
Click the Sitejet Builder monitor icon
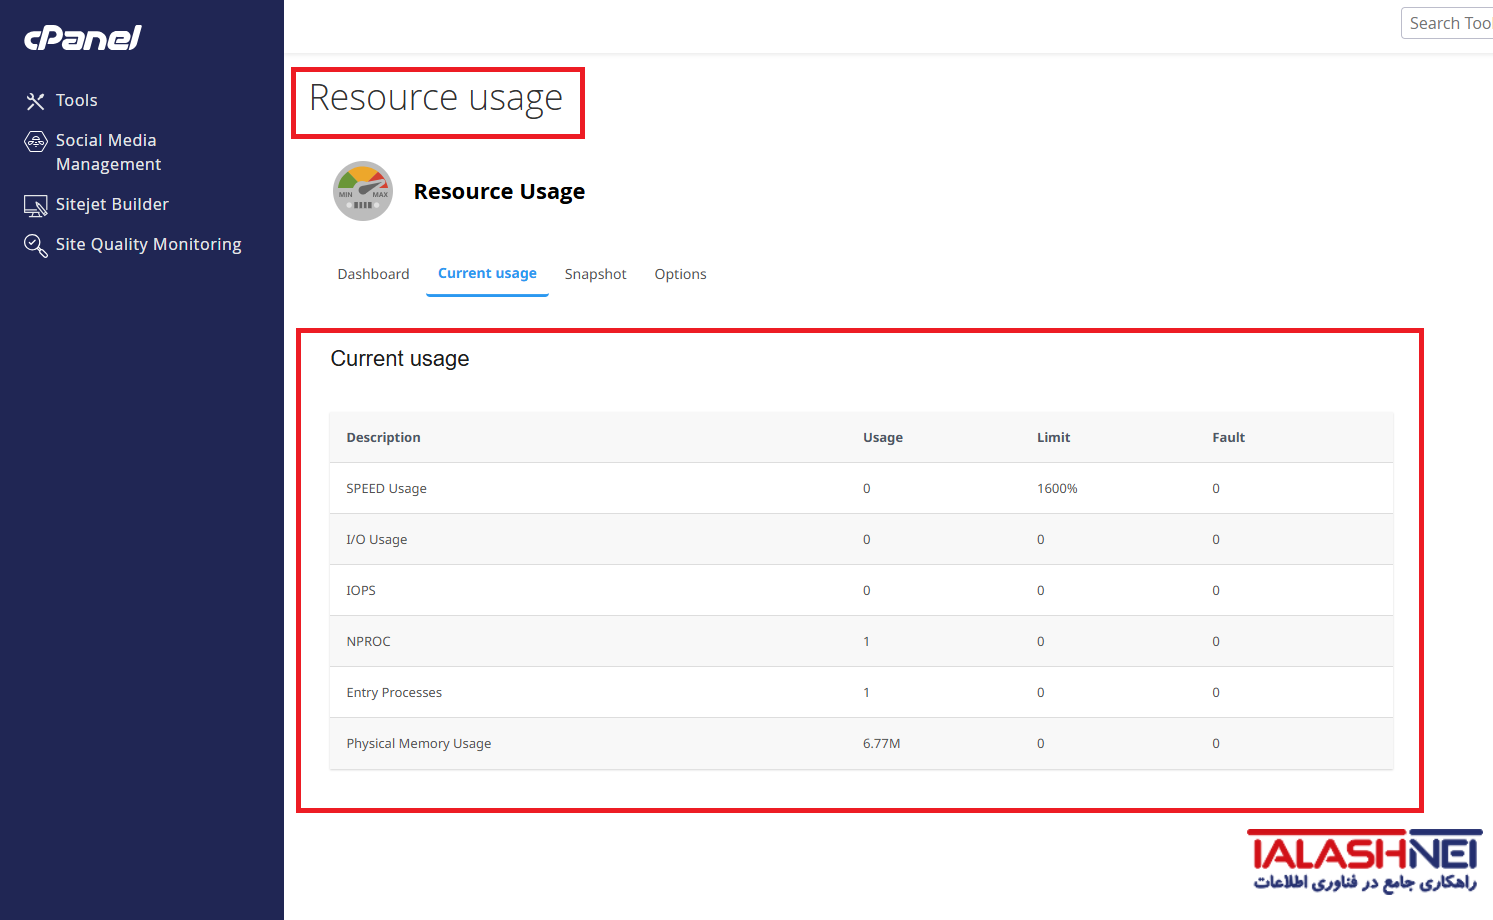[35, 206]
